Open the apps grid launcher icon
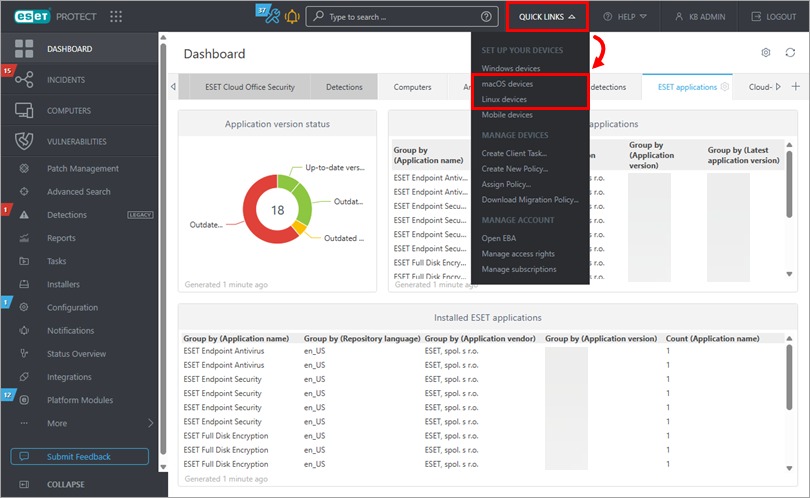The width and height of the screenshot is (810, 498). coord(116,17)
